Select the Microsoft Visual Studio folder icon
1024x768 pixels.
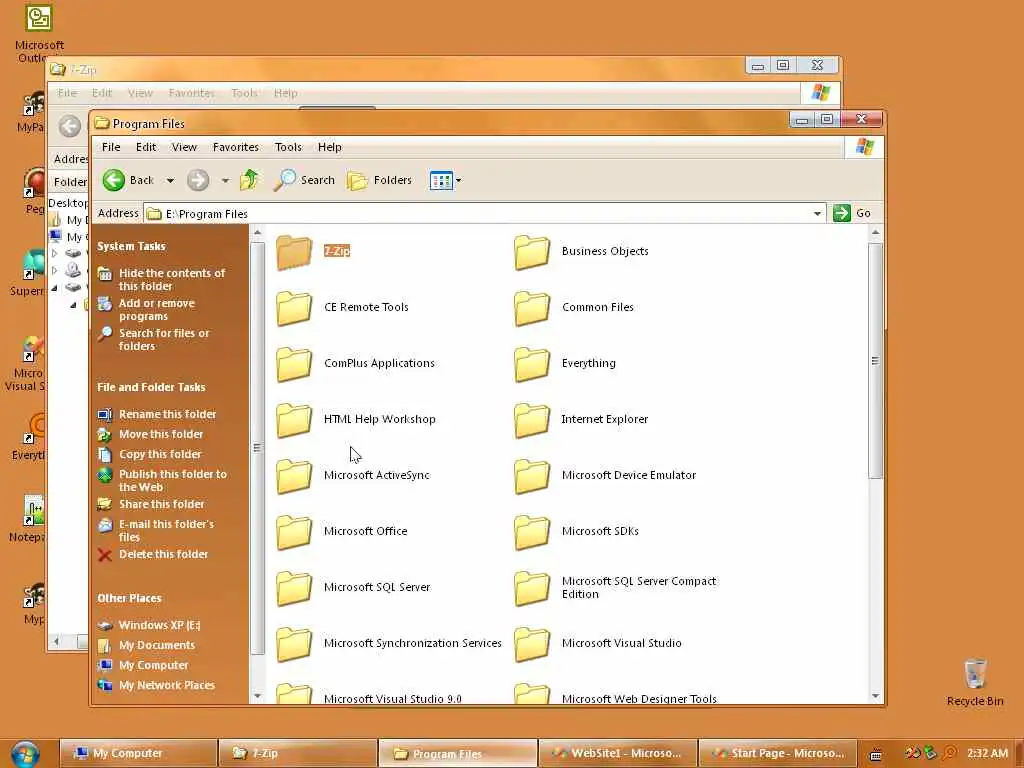click(532, 644)
